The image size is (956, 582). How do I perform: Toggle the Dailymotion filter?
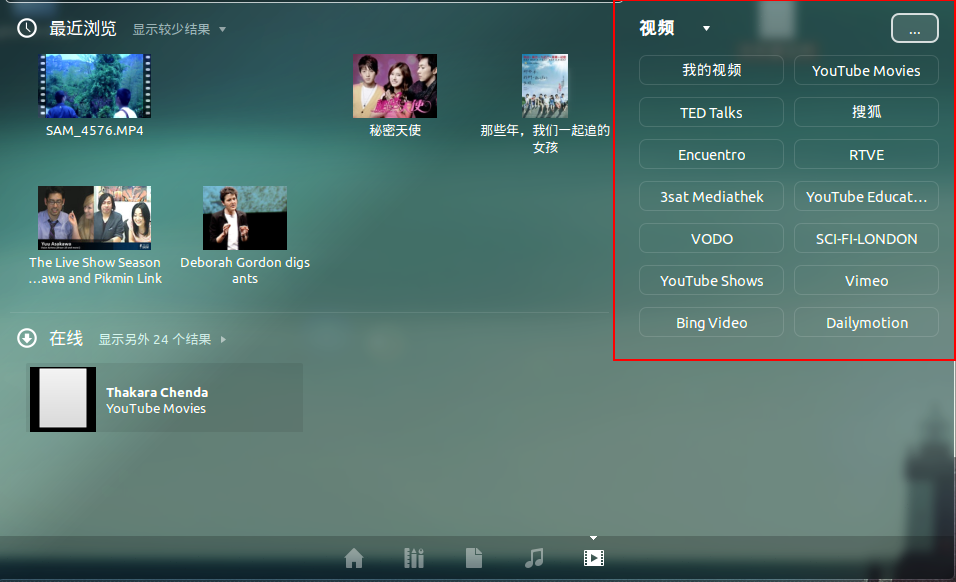click(866, 322)
